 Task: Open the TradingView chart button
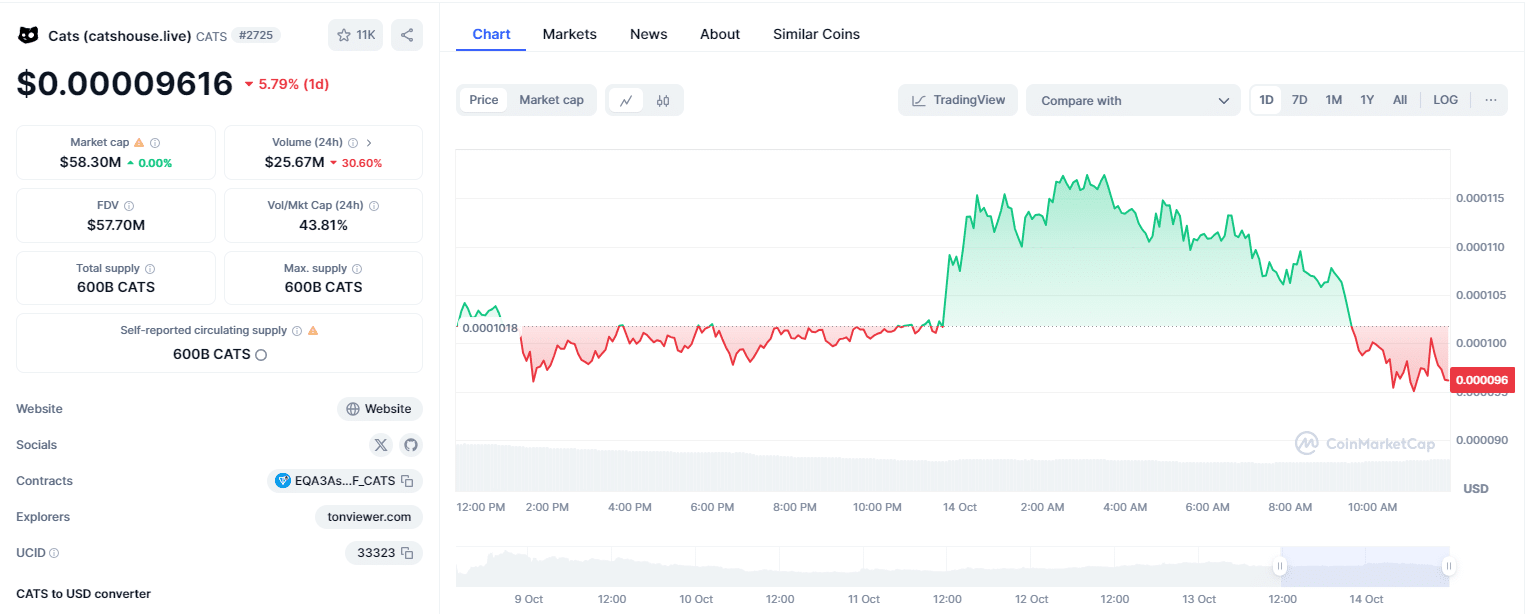[x=958, y=100]
